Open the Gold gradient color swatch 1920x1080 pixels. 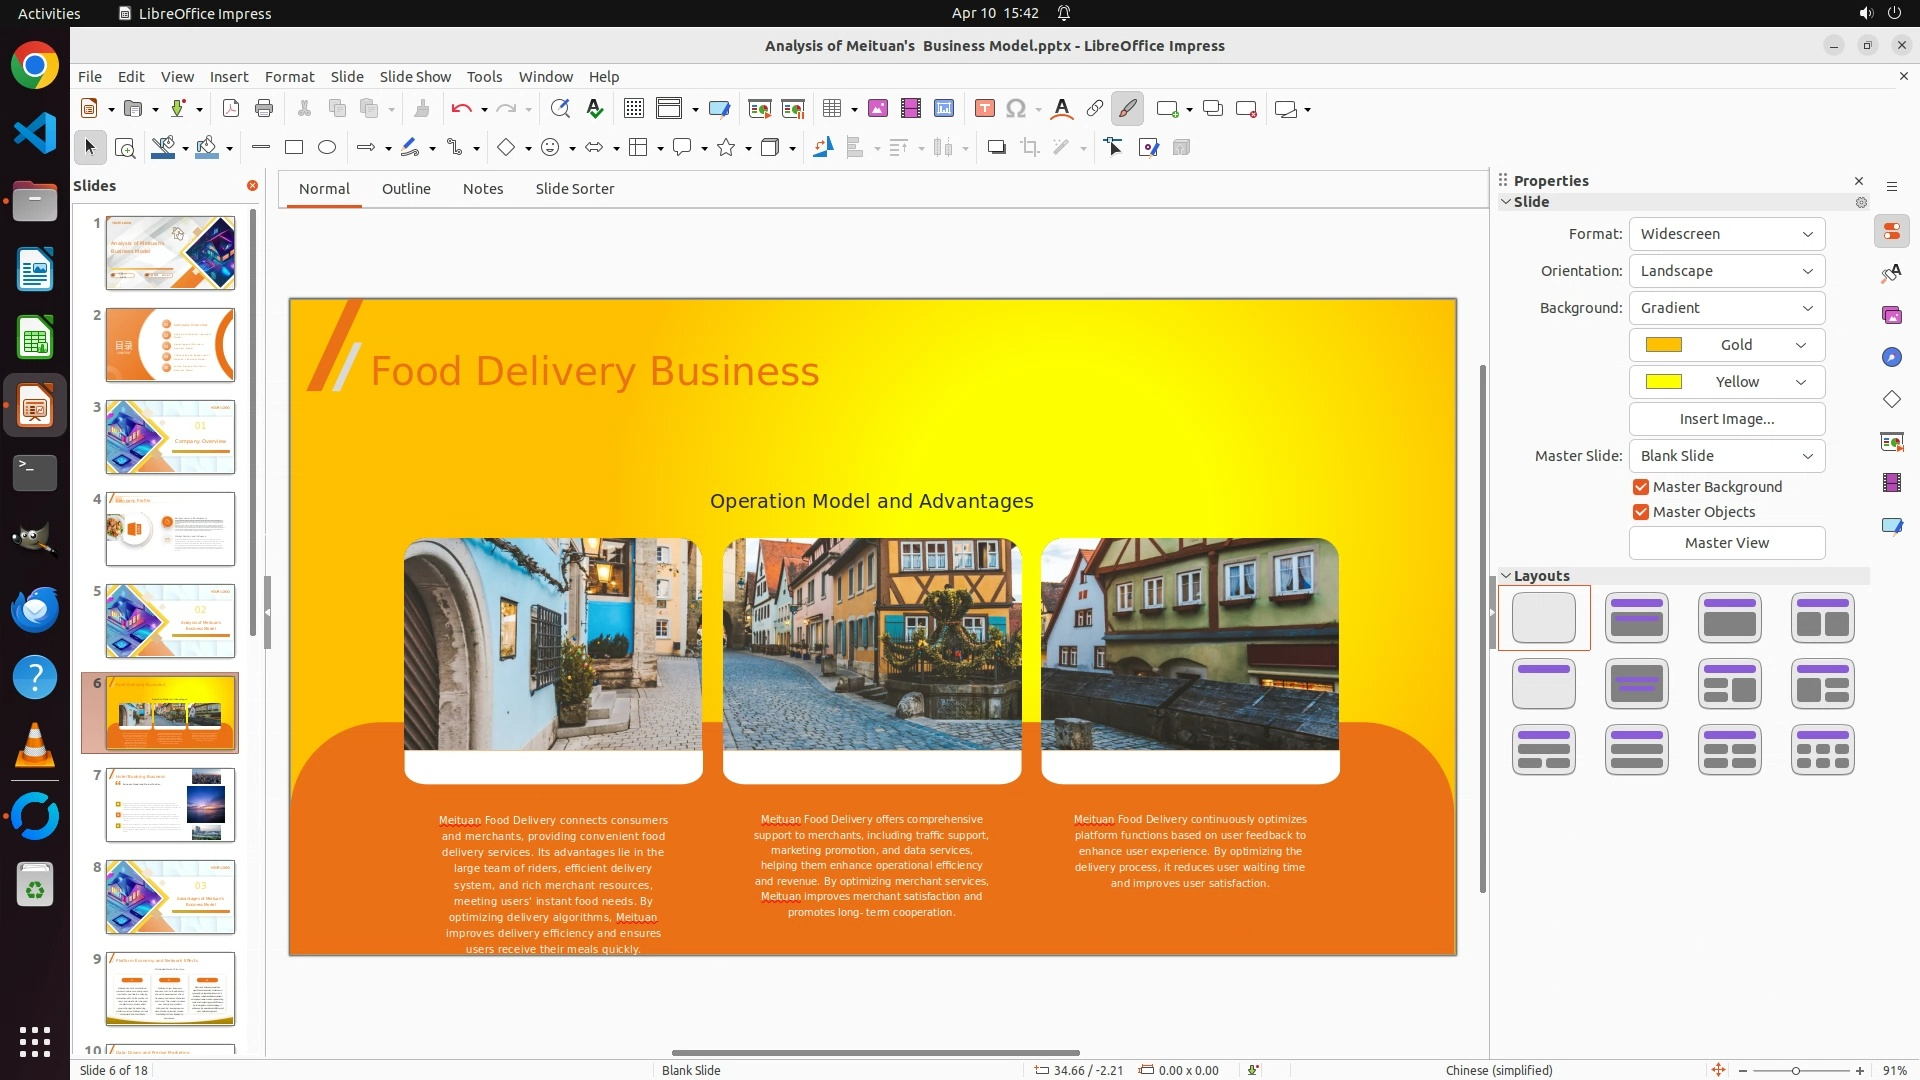pos(1726,345)
